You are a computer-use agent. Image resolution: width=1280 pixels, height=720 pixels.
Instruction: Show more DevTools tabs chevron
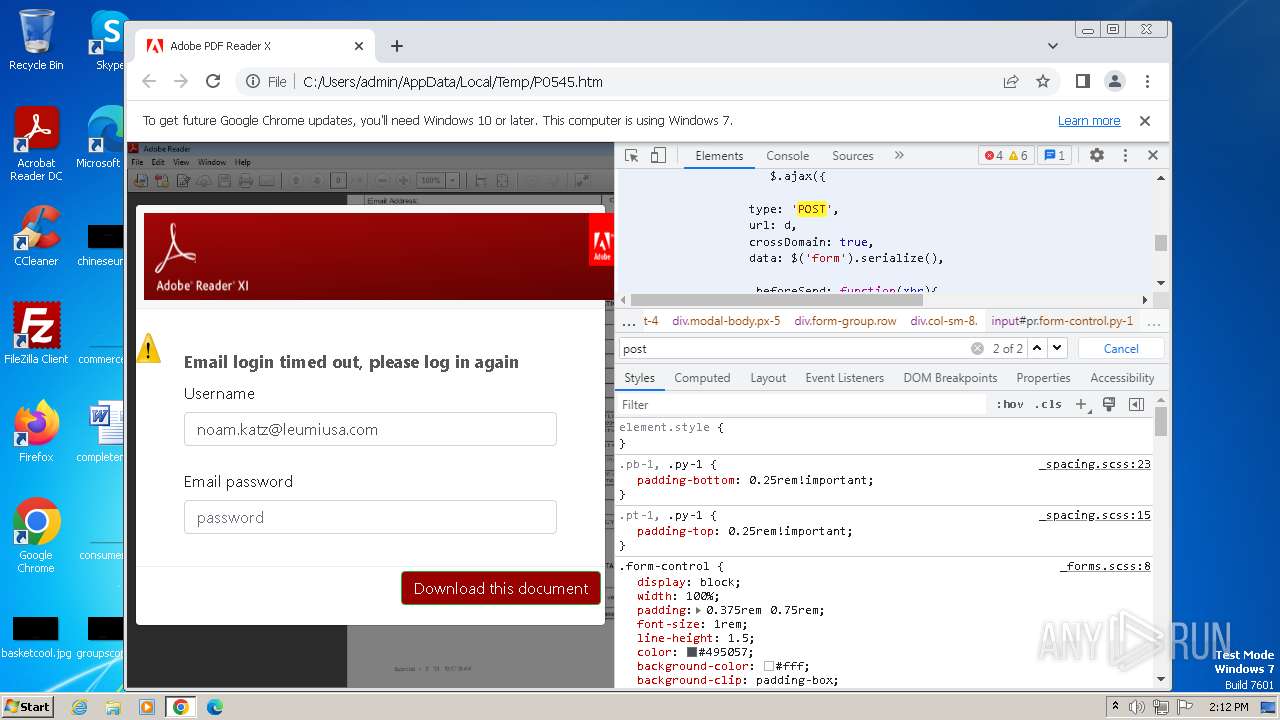click(x=899, y=155)
